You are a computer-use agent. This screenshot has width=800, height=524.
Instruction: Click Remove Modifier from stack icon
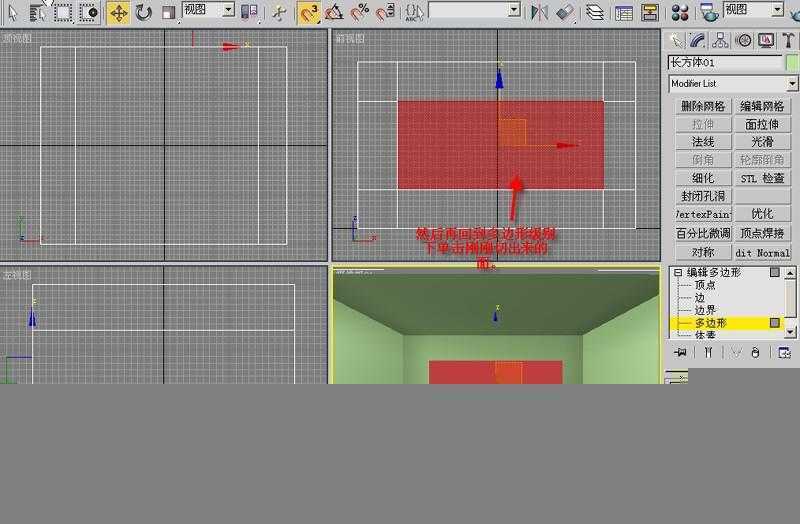click(756, 352)
